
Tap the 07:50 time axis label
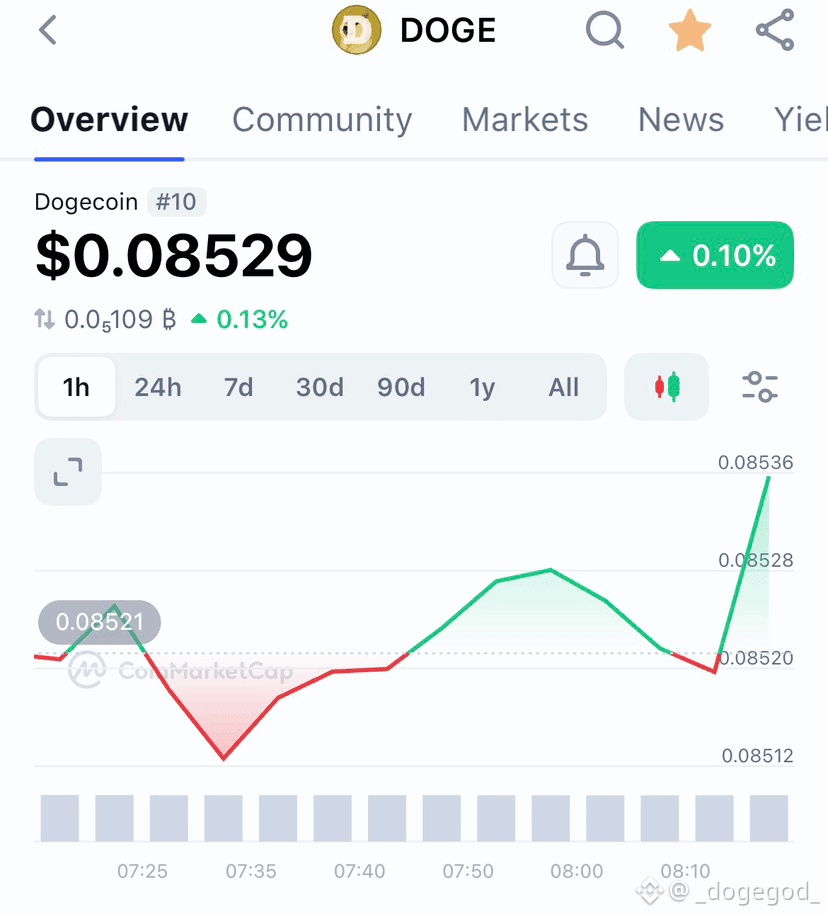(468, 871)
